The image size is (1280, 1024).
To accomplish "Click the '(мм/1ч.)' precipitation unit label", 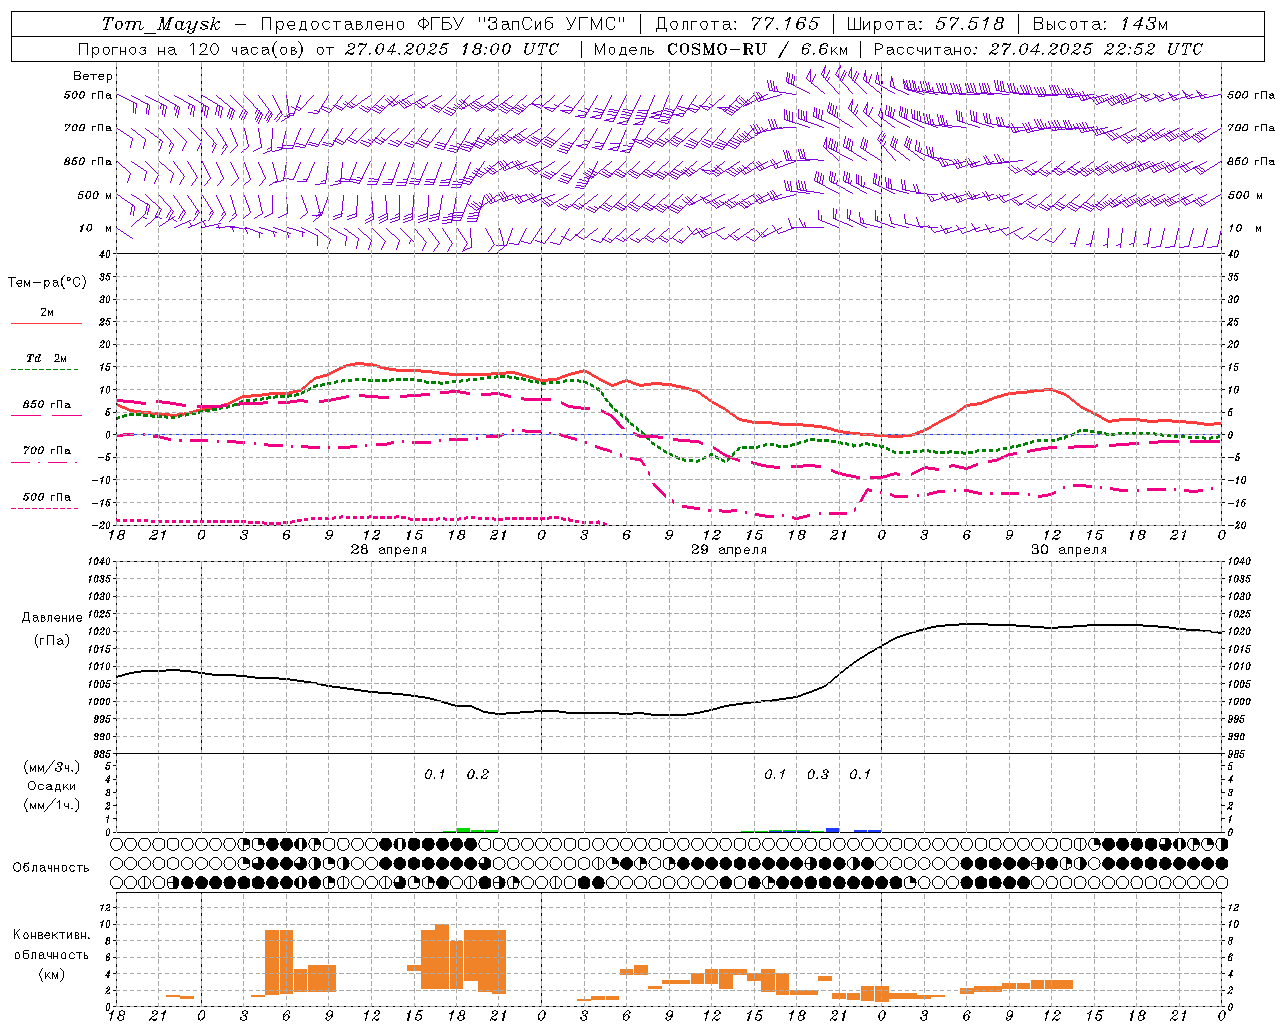I will (52, 806).
